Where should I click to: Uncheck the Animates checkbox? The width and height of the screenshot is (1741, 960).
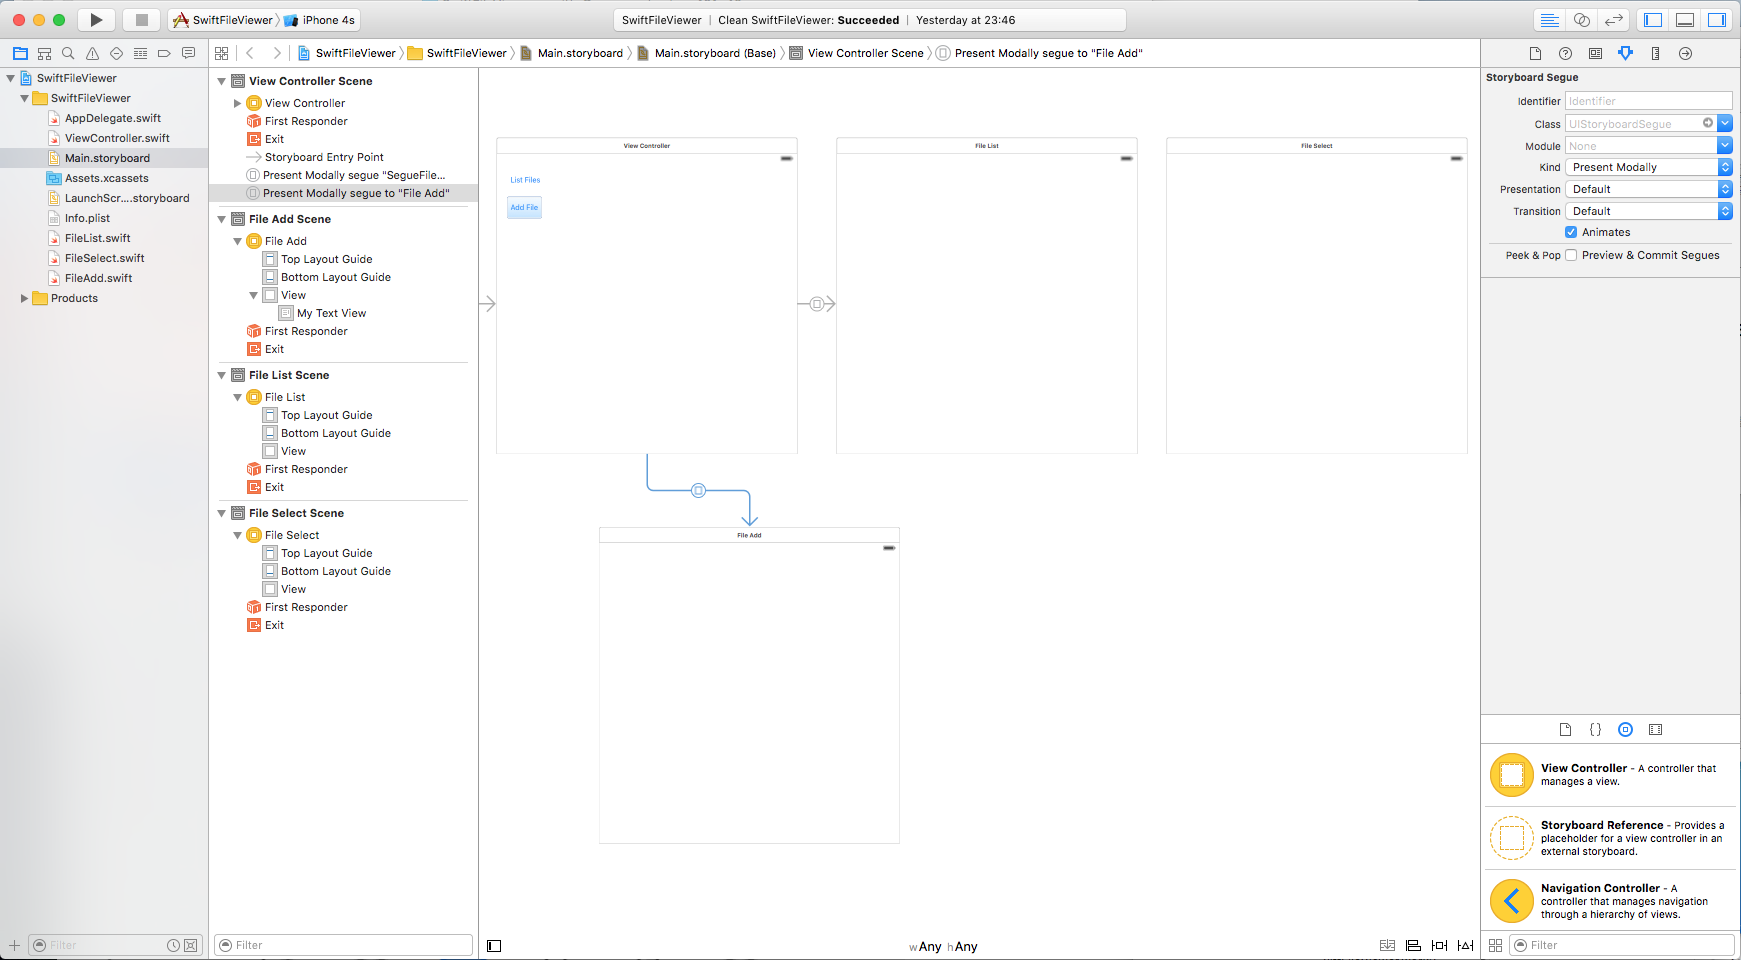1571,232
